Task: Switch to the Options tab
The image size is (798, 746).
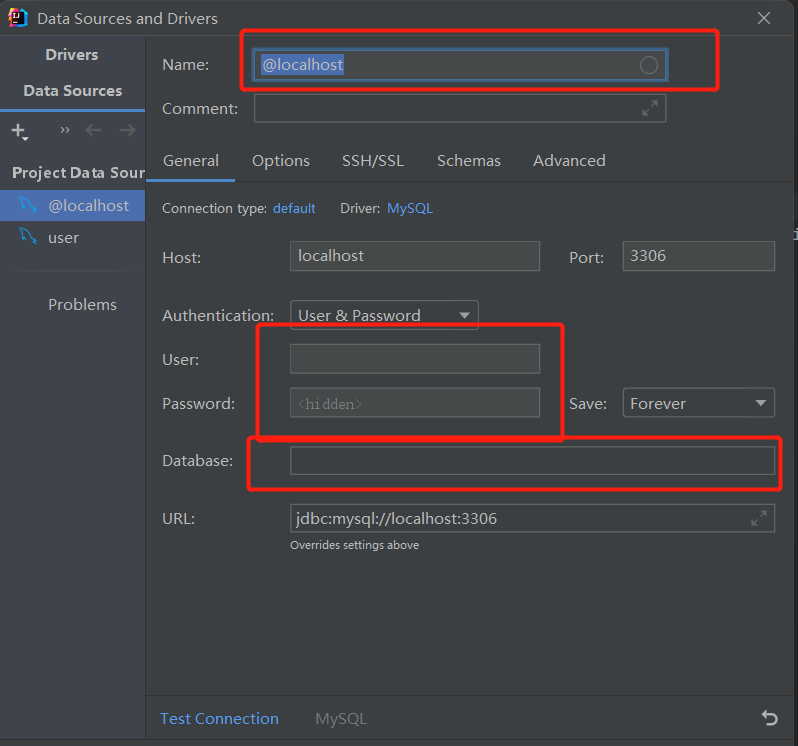Action: (281, 161)
